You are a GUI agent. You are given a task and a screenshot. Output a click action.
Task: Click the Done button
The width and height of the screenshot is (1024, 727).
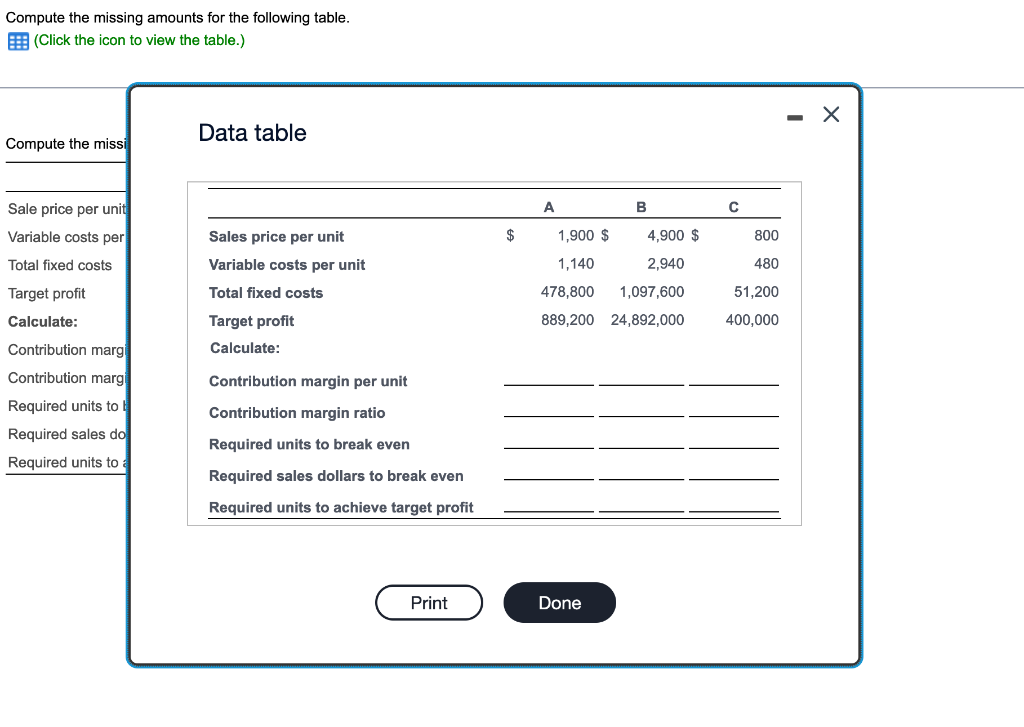tap(559, 602)
